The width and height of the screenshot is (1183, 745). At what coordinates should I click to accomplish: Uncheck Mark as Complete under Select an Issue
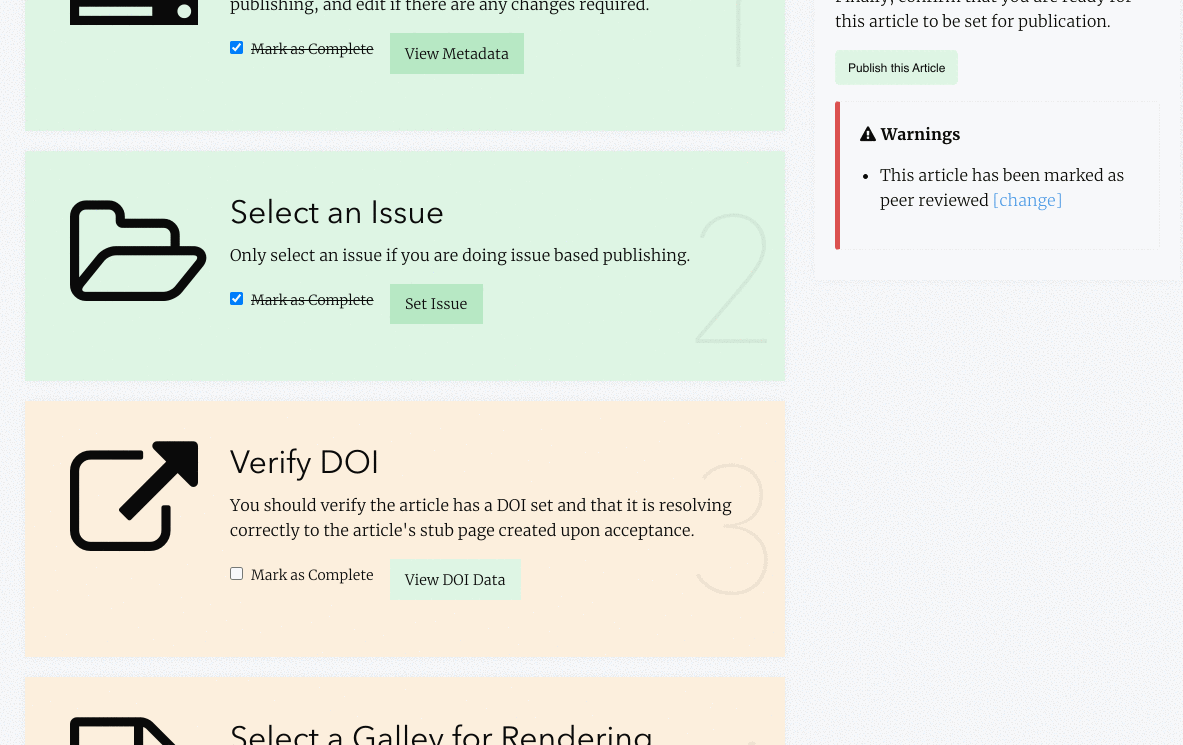point(236,299)
